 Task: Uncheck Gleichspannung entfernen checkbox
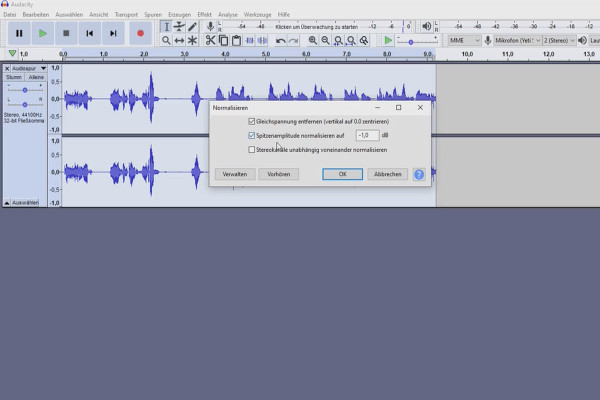coord(251,121)
